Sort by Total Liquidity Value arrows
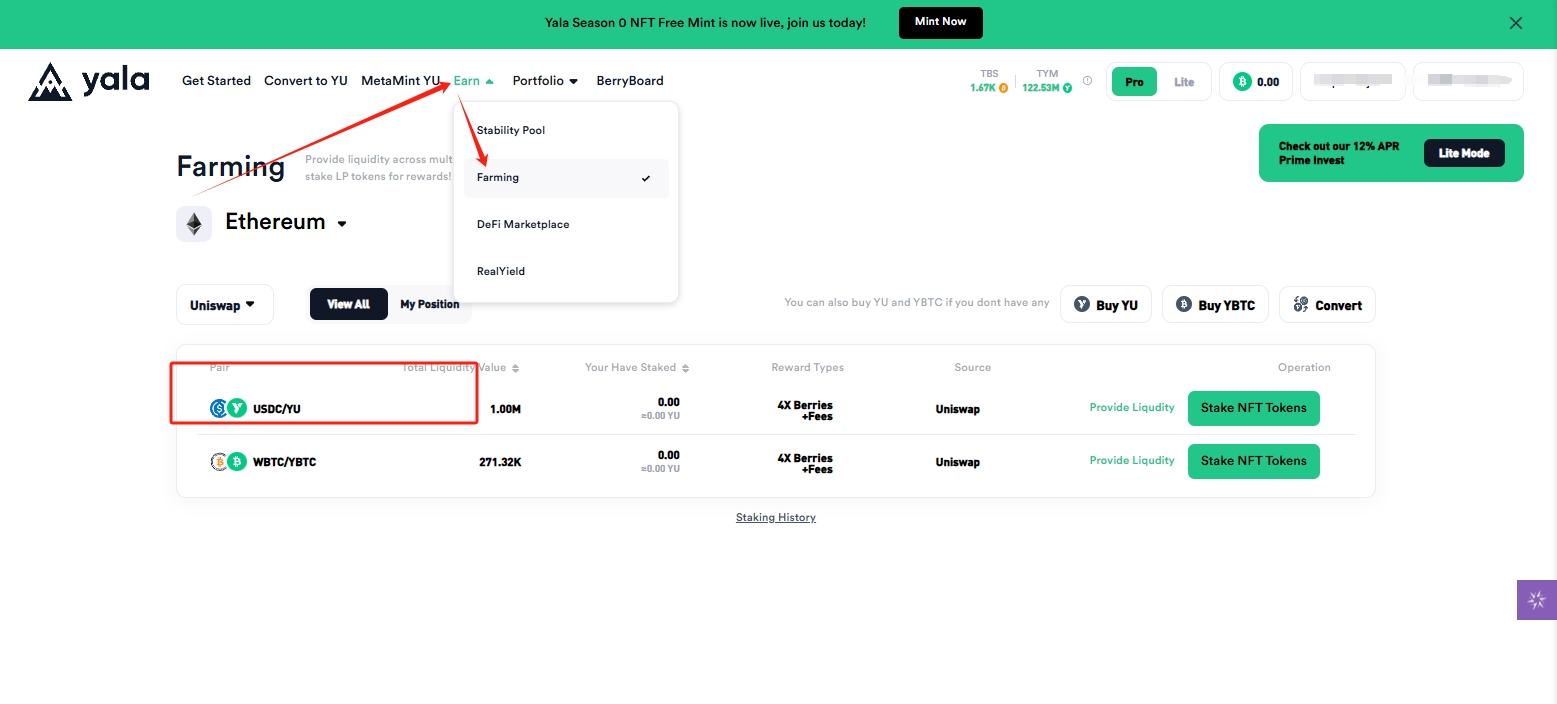This screenshot has height=704, width=1557. pos(515,369)
